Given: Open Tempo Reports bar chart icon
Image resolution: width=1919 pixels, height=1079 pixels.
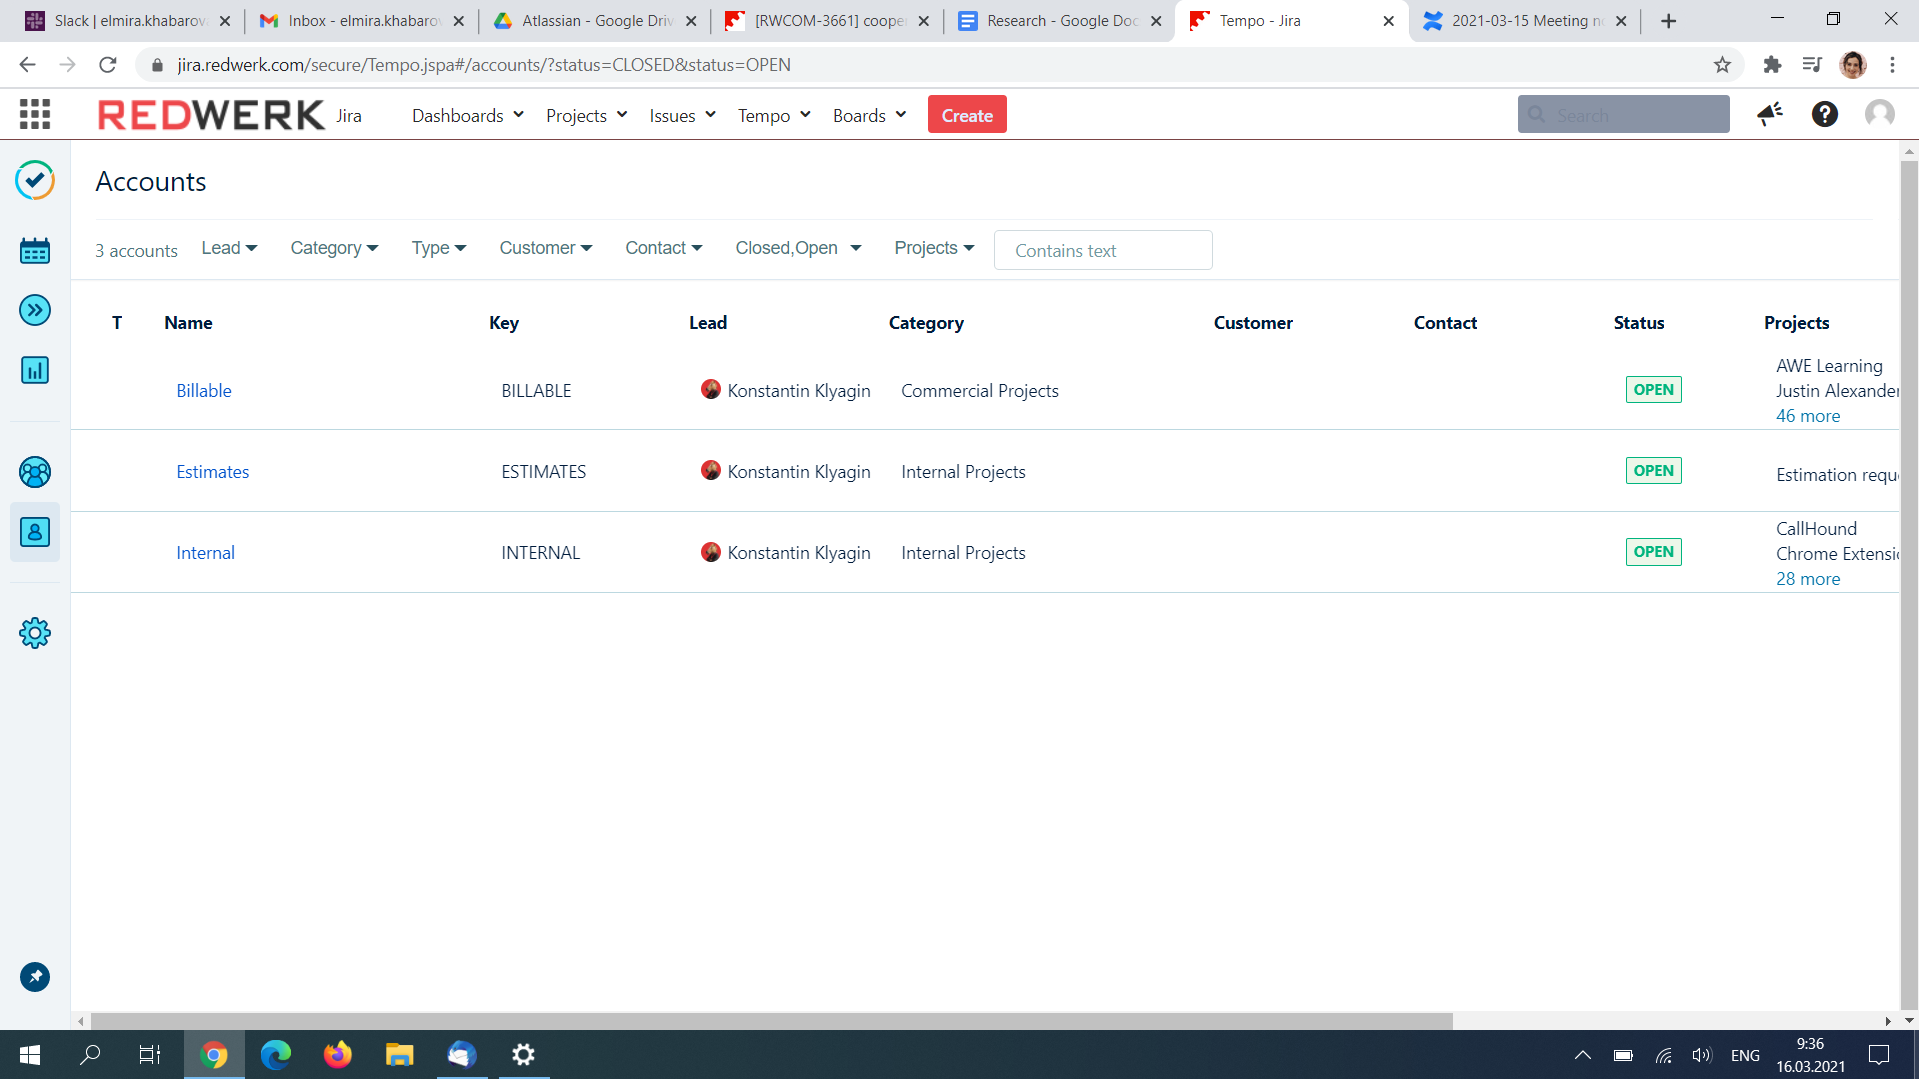Looking at the screenshot, I should 35,370.
